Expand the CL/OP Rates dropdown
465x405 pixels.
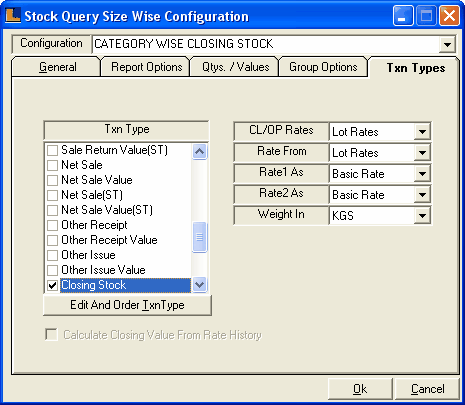tap(422, 132)
